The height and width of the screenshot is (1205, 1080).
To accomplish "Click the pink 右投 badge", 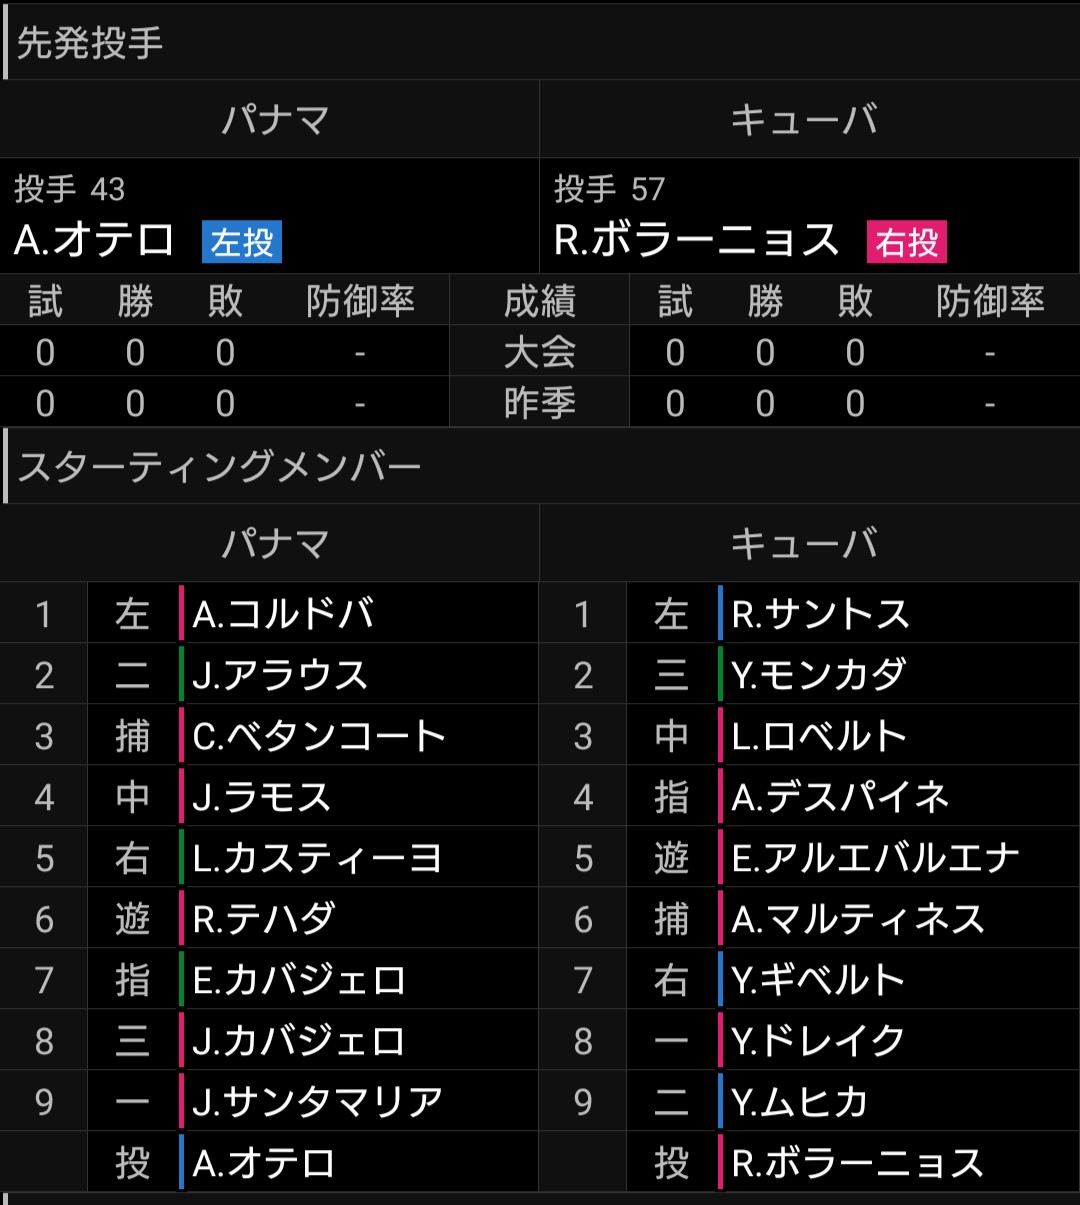I will [907, 242].
